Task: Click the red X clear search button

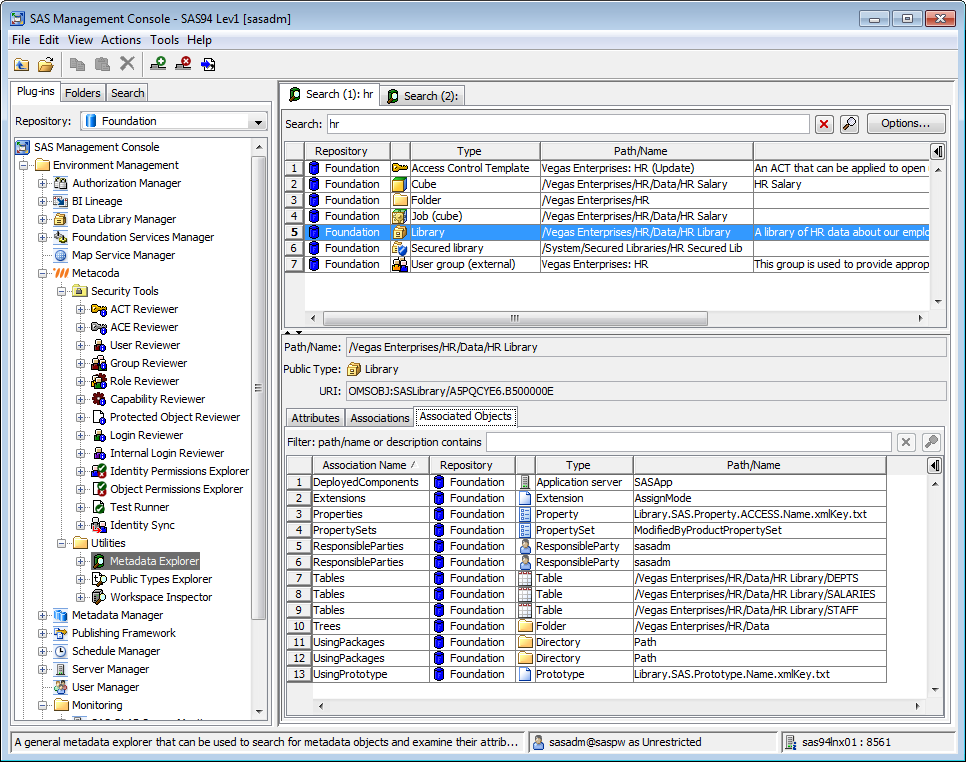Action: pyautogui.click(x=824, y=124)
